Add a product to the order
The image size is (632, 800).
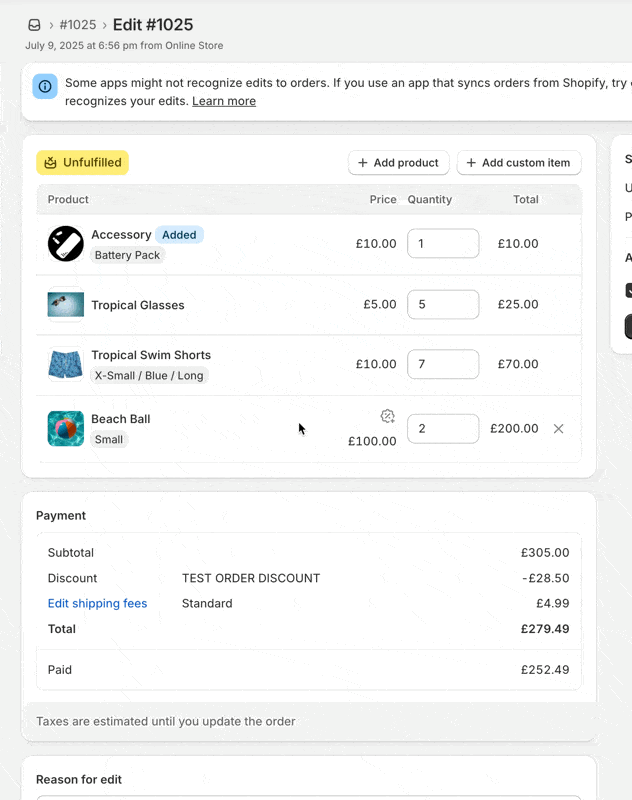[x=398, y=163]
